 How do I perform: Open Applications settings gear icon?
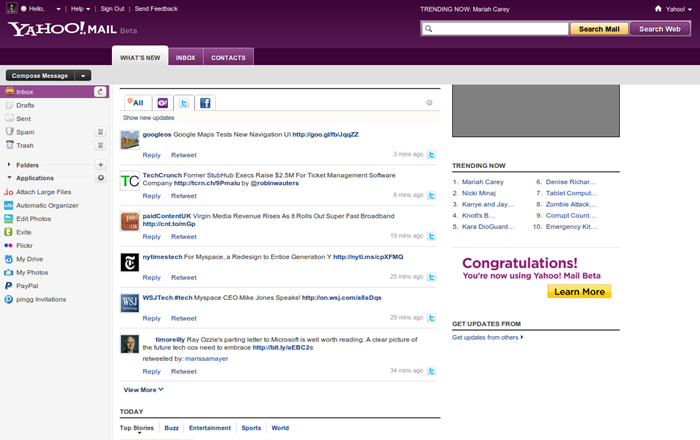coord(101,178)
